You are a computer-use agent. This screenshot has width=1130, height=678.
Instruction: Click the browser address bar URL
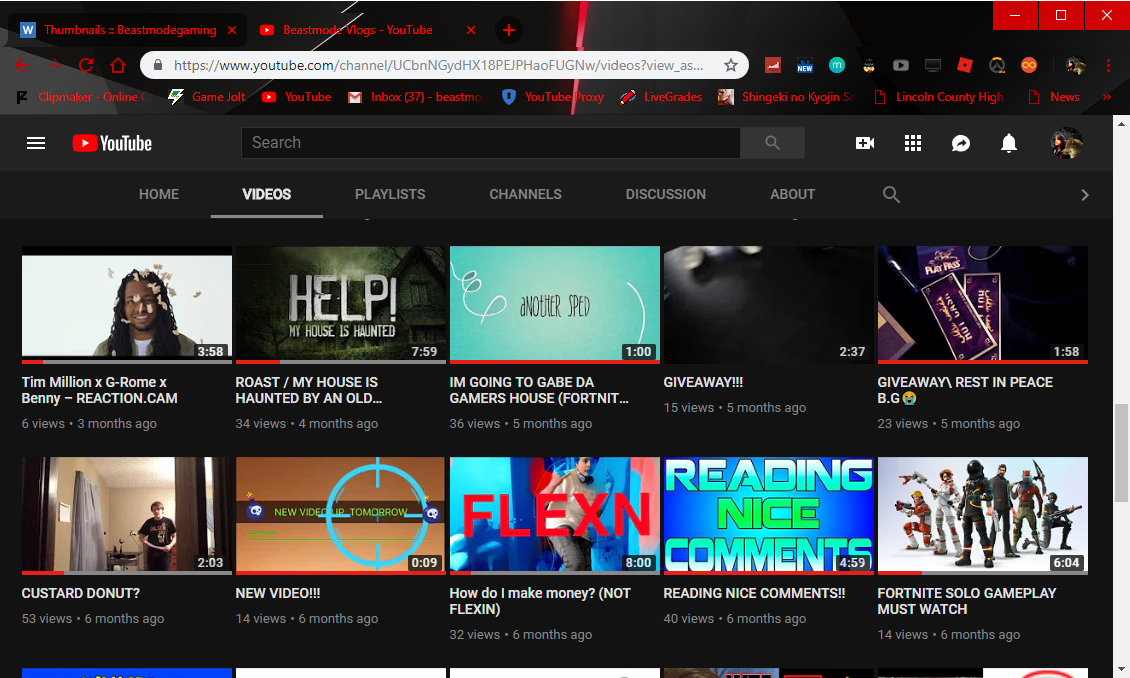(438, 66)
